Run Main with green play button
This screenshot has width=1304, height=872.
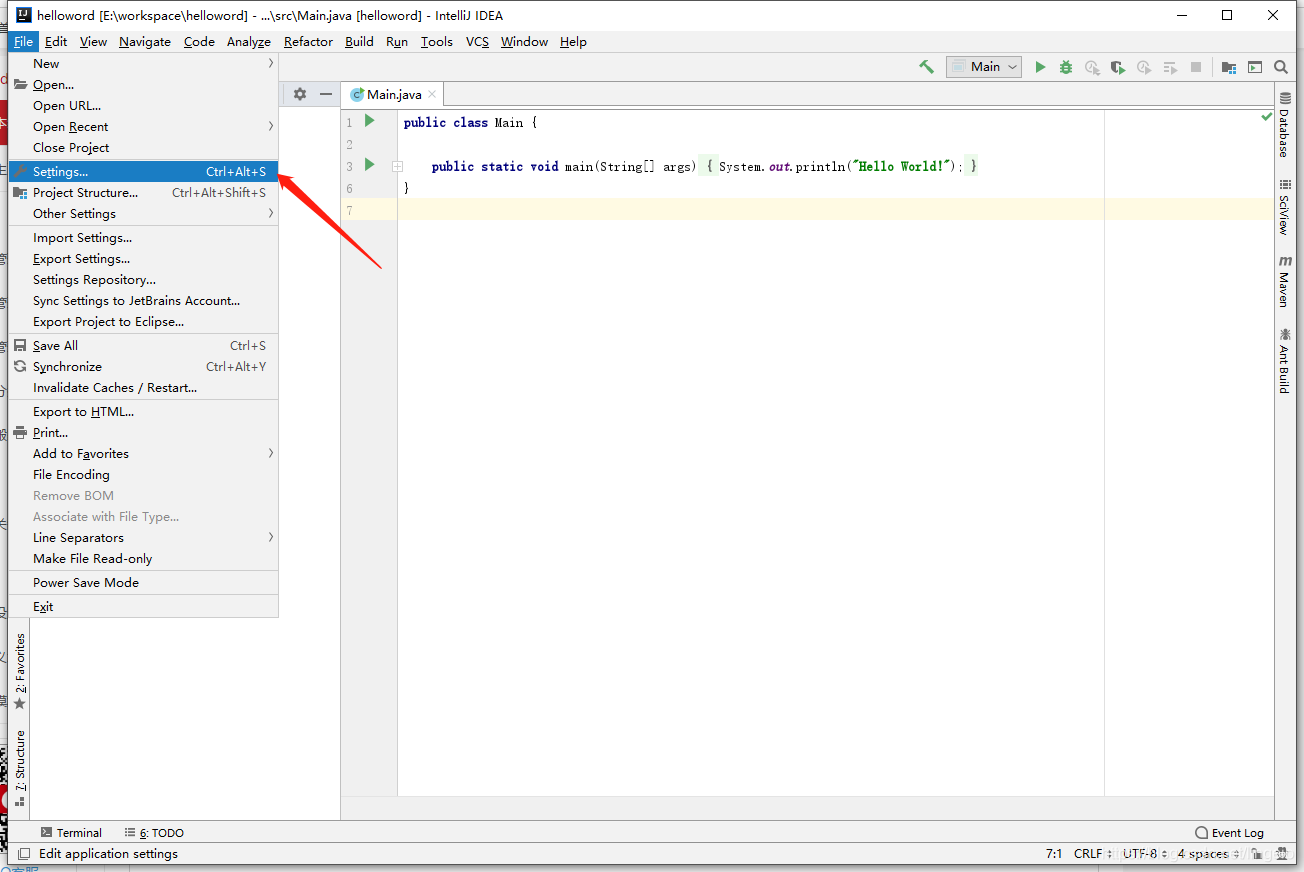click(1040, 67)
